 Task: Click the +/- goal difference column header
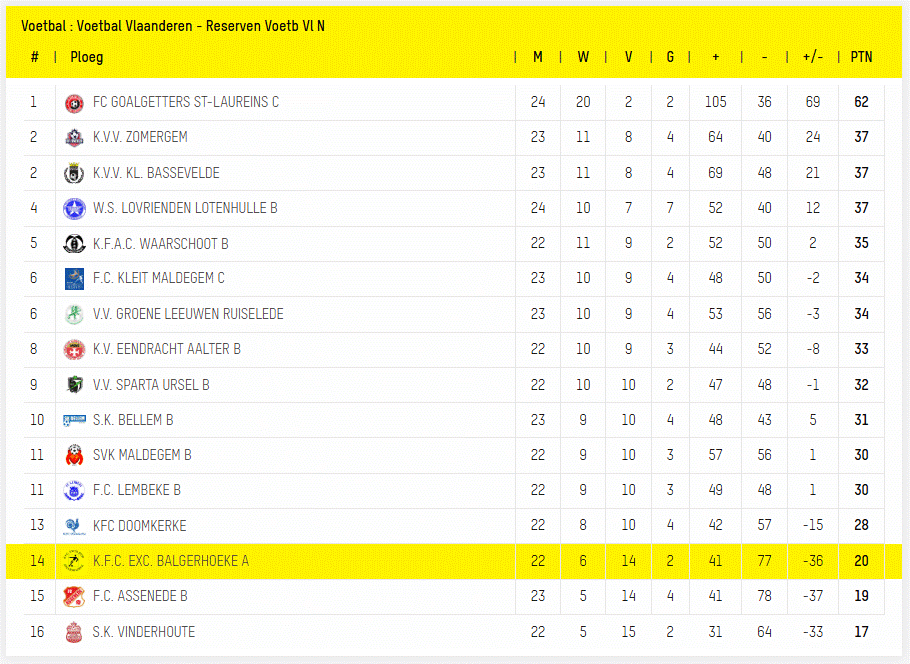812,57
